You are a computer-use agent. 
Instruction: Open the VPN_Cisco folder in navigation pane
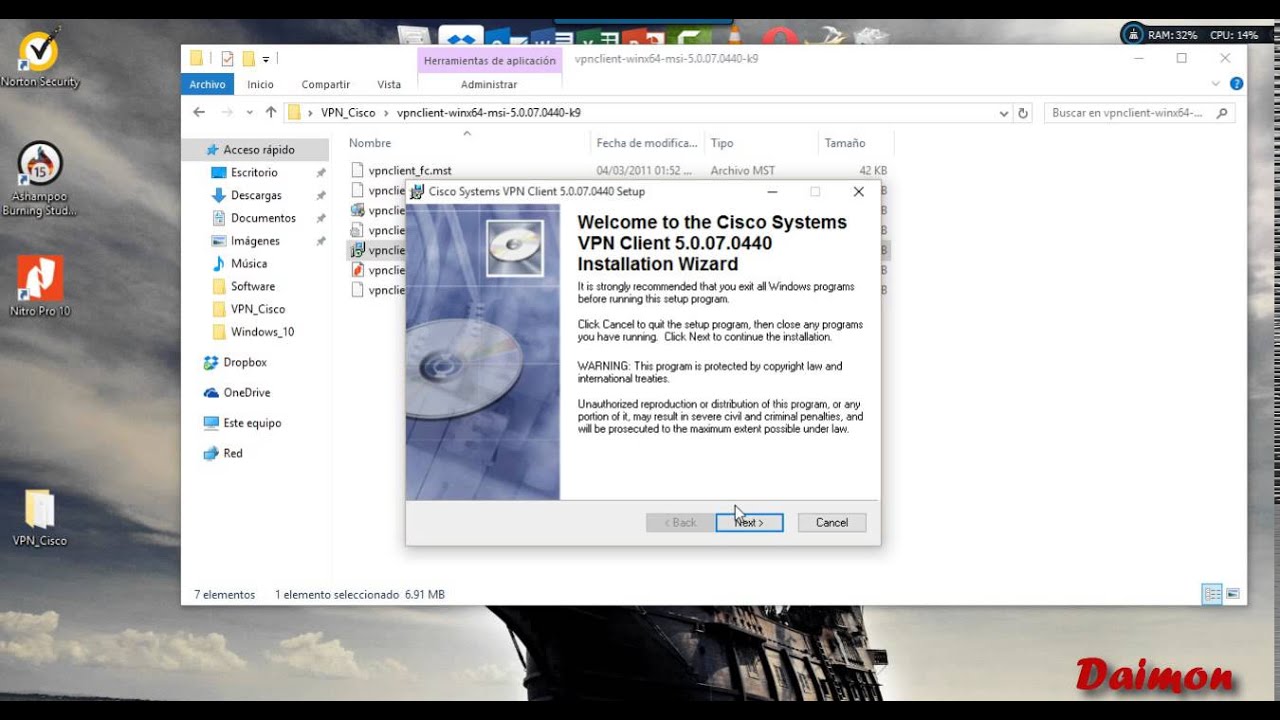257,309
